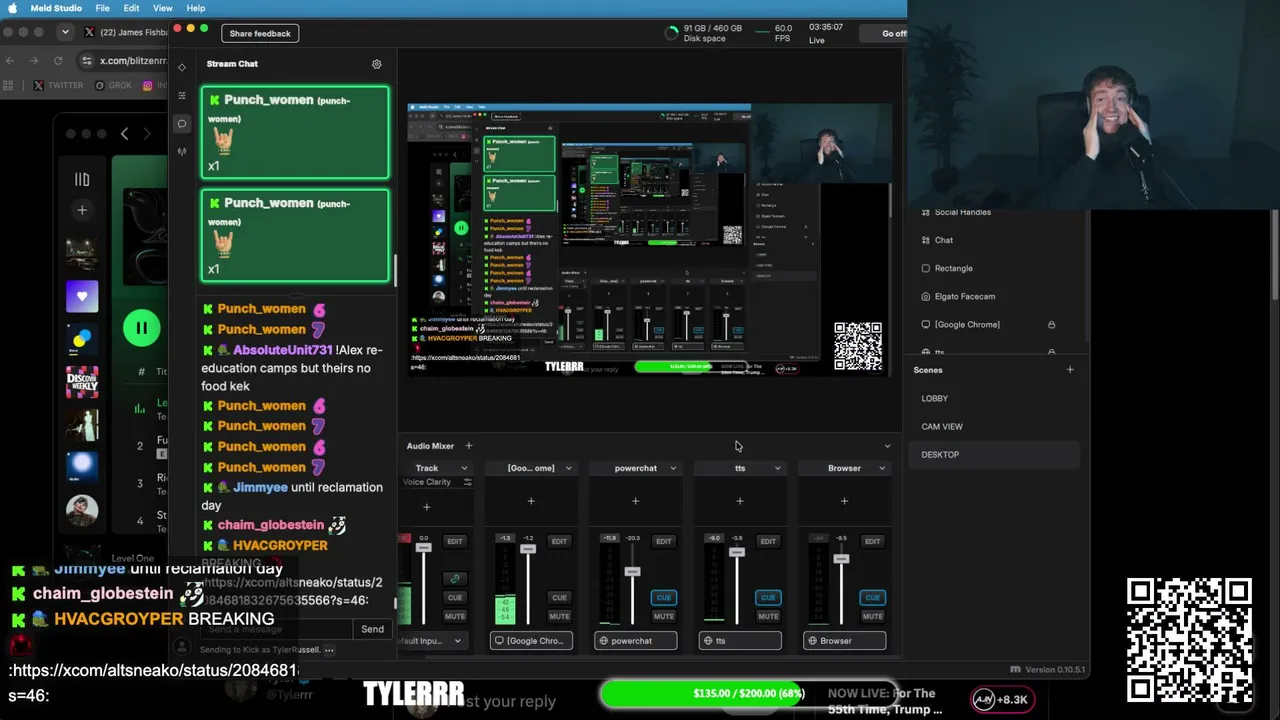The image size is (1280, 720).
Task: Mute the Browser audio channel
Action: click(x=872, y=616)
